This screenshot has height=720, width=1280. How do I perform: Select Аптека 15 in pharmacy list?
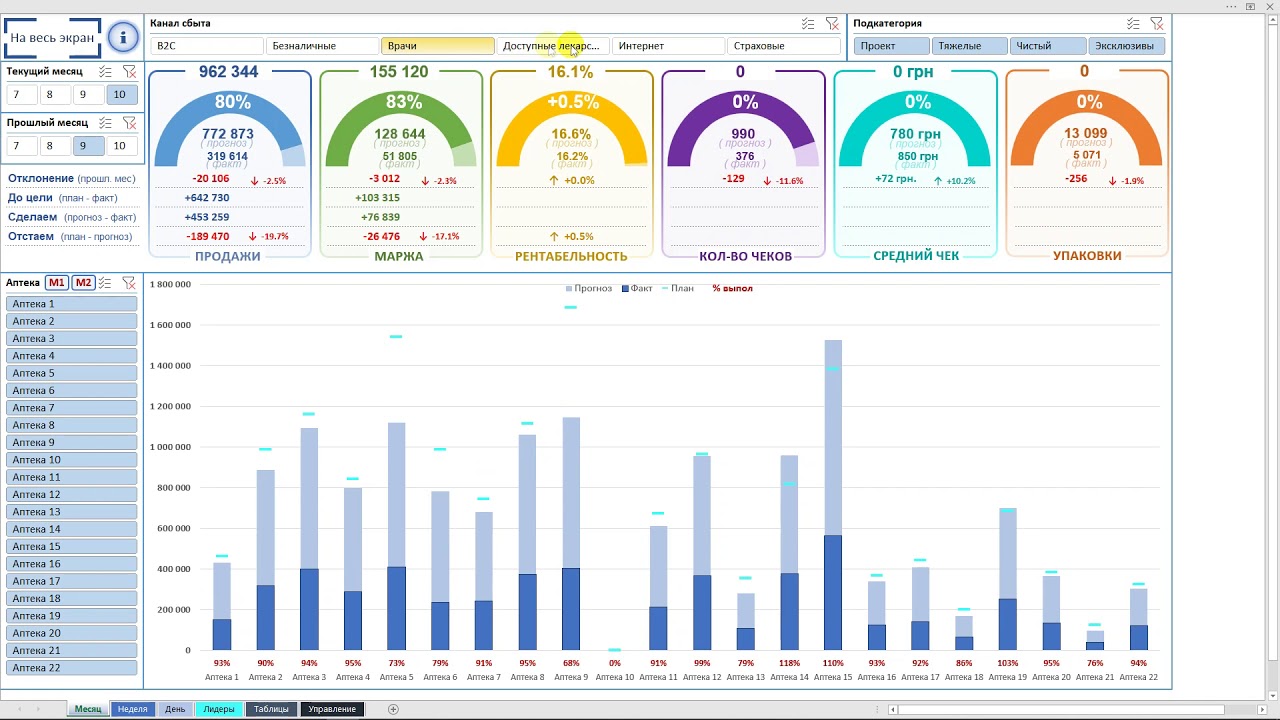pos(71,546)
